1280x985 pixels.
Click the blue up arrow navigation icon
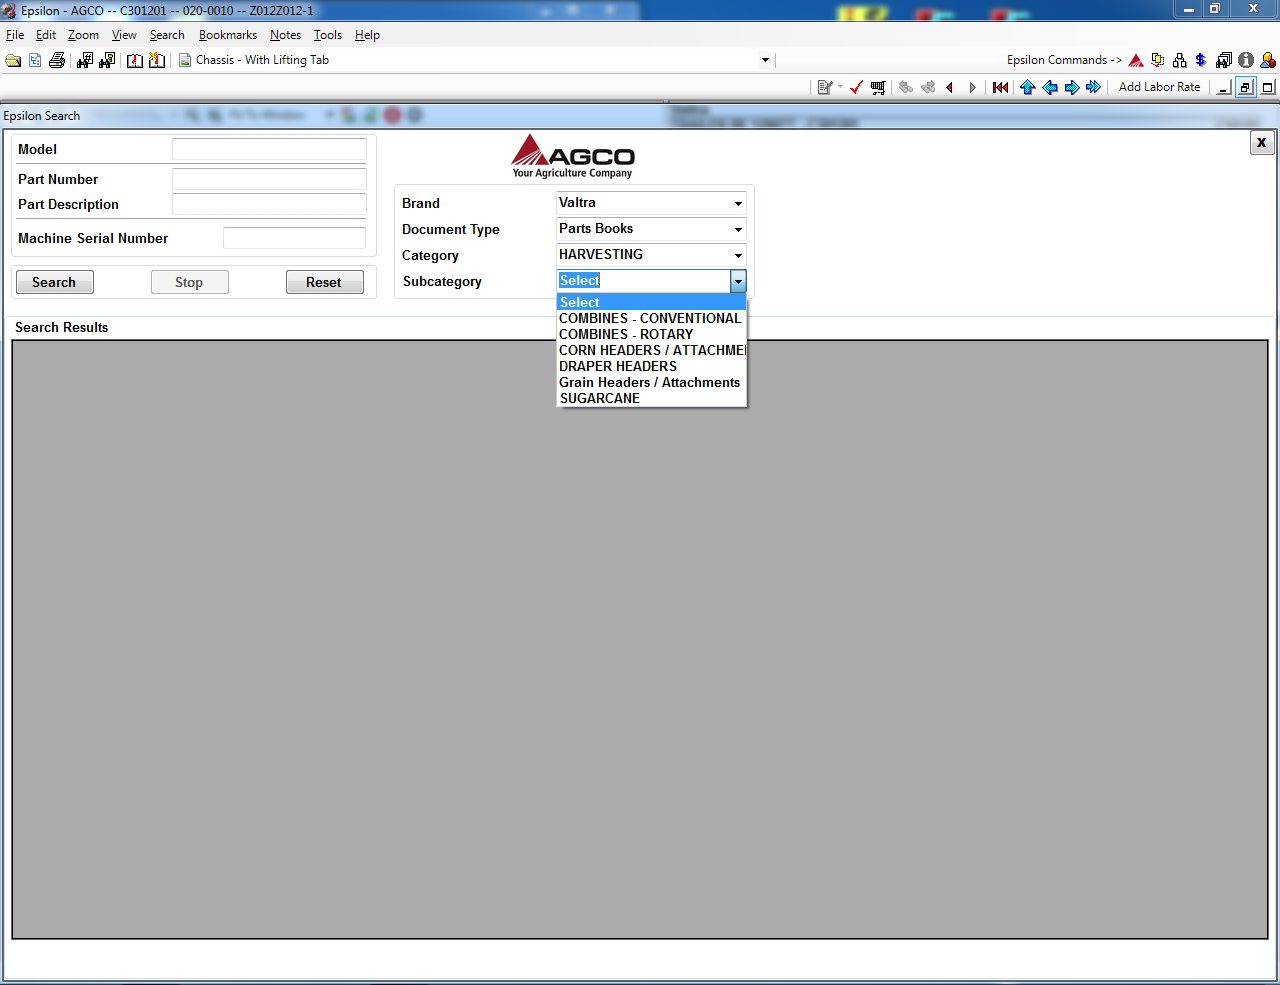(x=1027, y=88)
